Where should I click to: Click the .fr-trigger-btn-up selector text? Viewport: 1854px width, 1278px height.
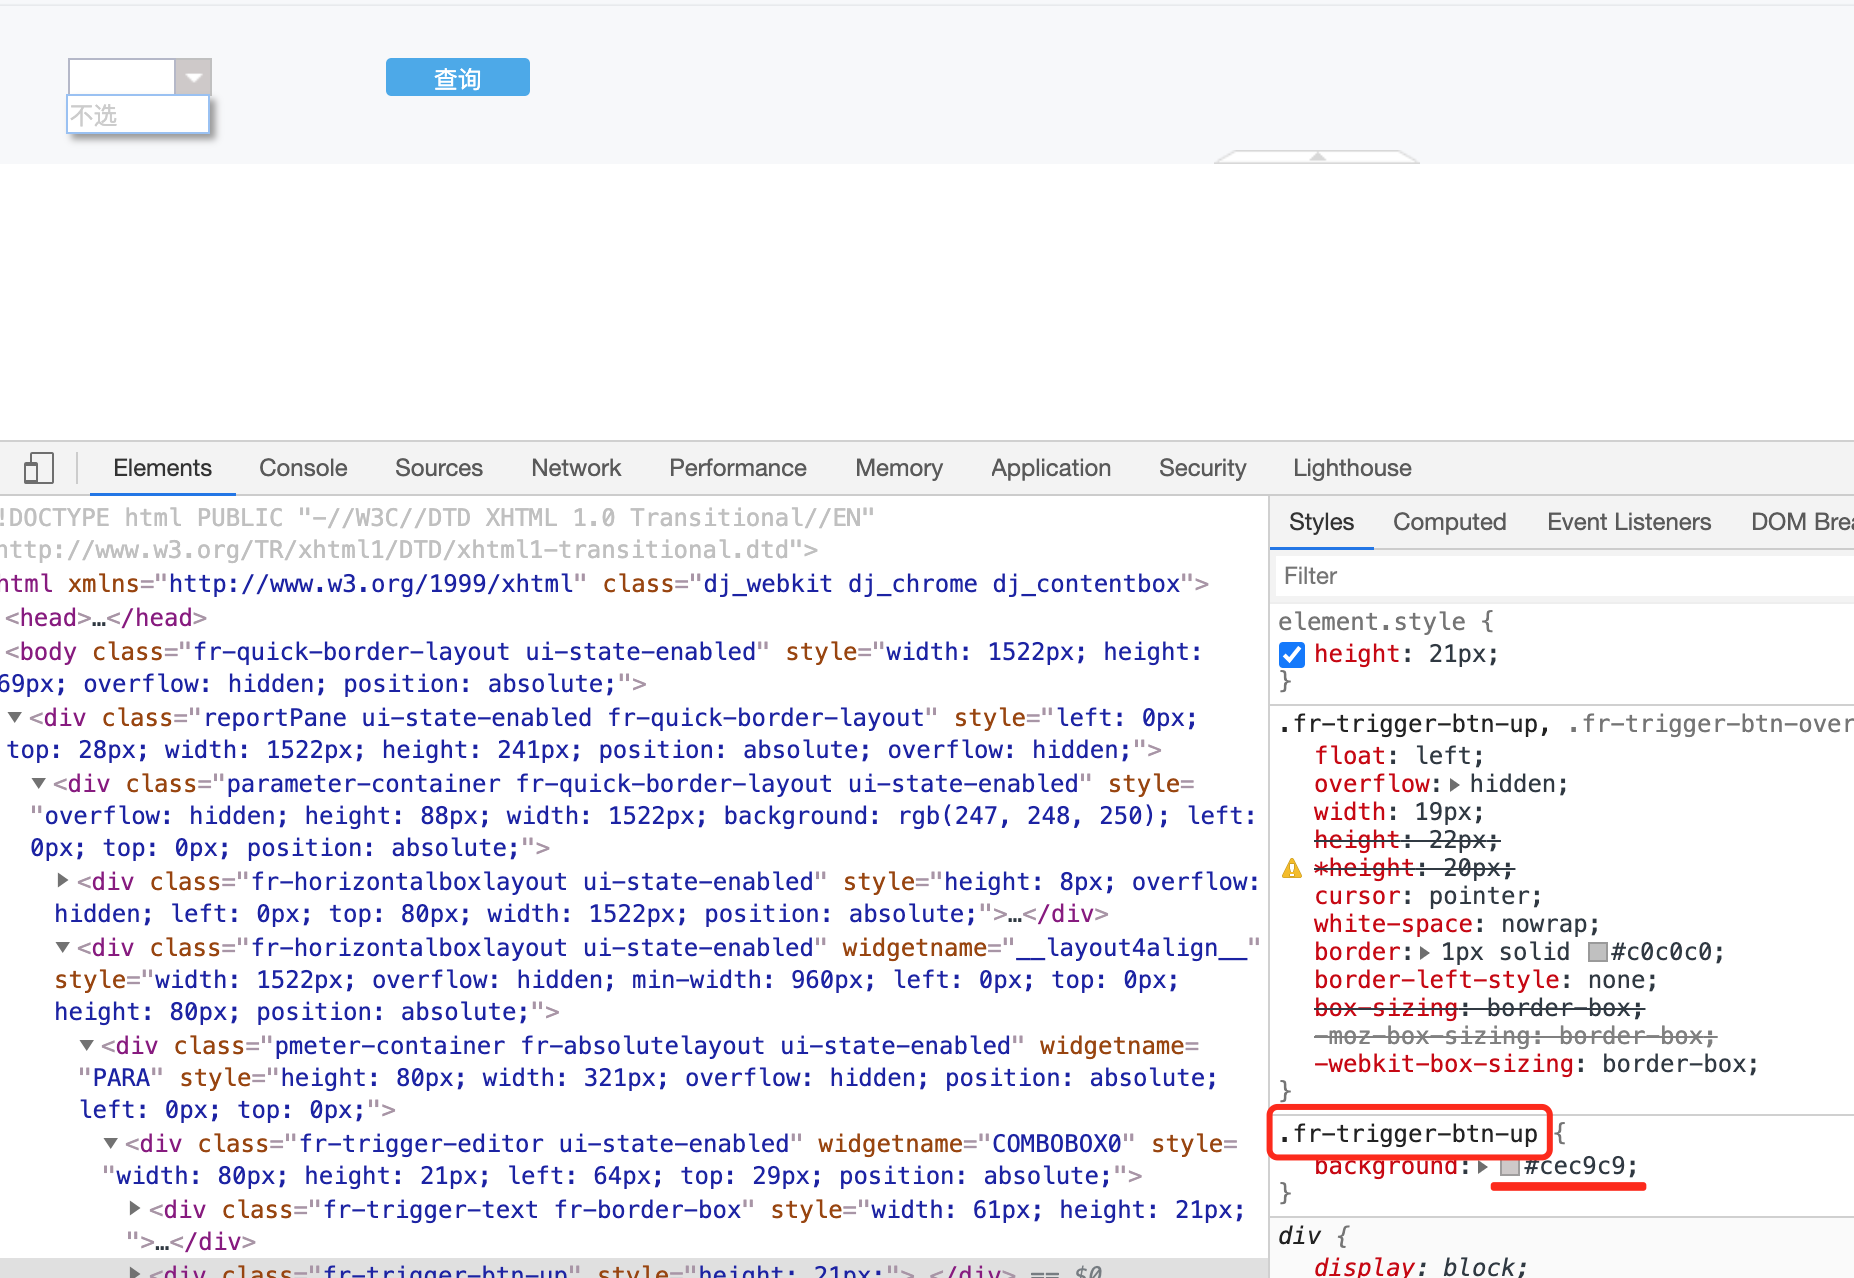[1408, 1133]
